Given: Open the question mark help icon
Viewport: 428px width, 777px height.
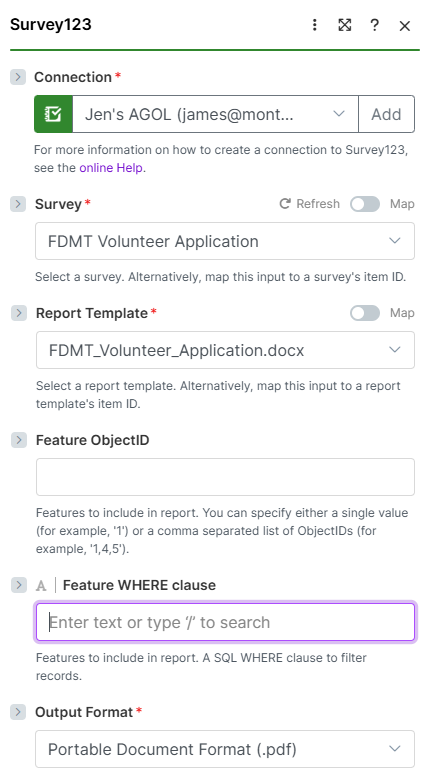Looking at the screenshot, I should (x=374, y=25).
